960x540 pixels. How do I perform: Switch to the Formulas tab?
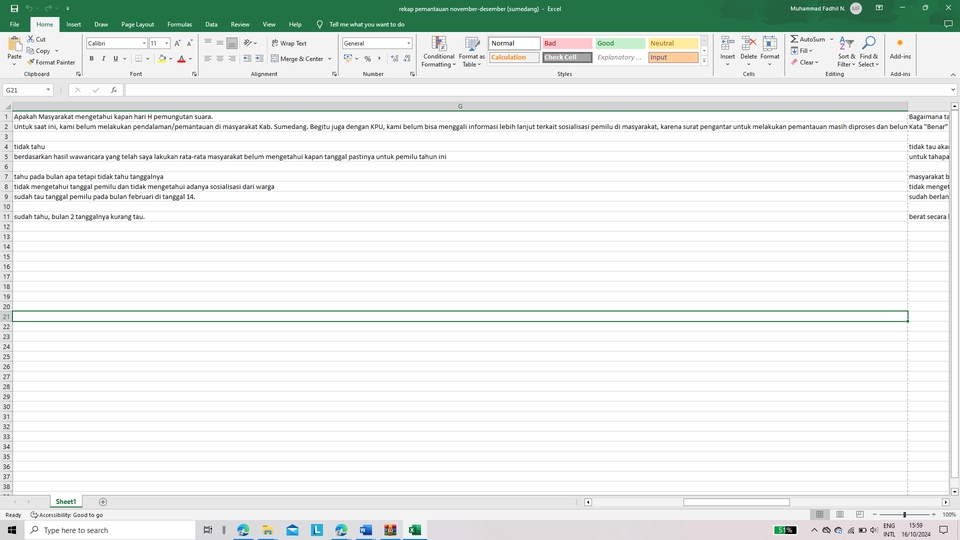[x=179, y=24]
